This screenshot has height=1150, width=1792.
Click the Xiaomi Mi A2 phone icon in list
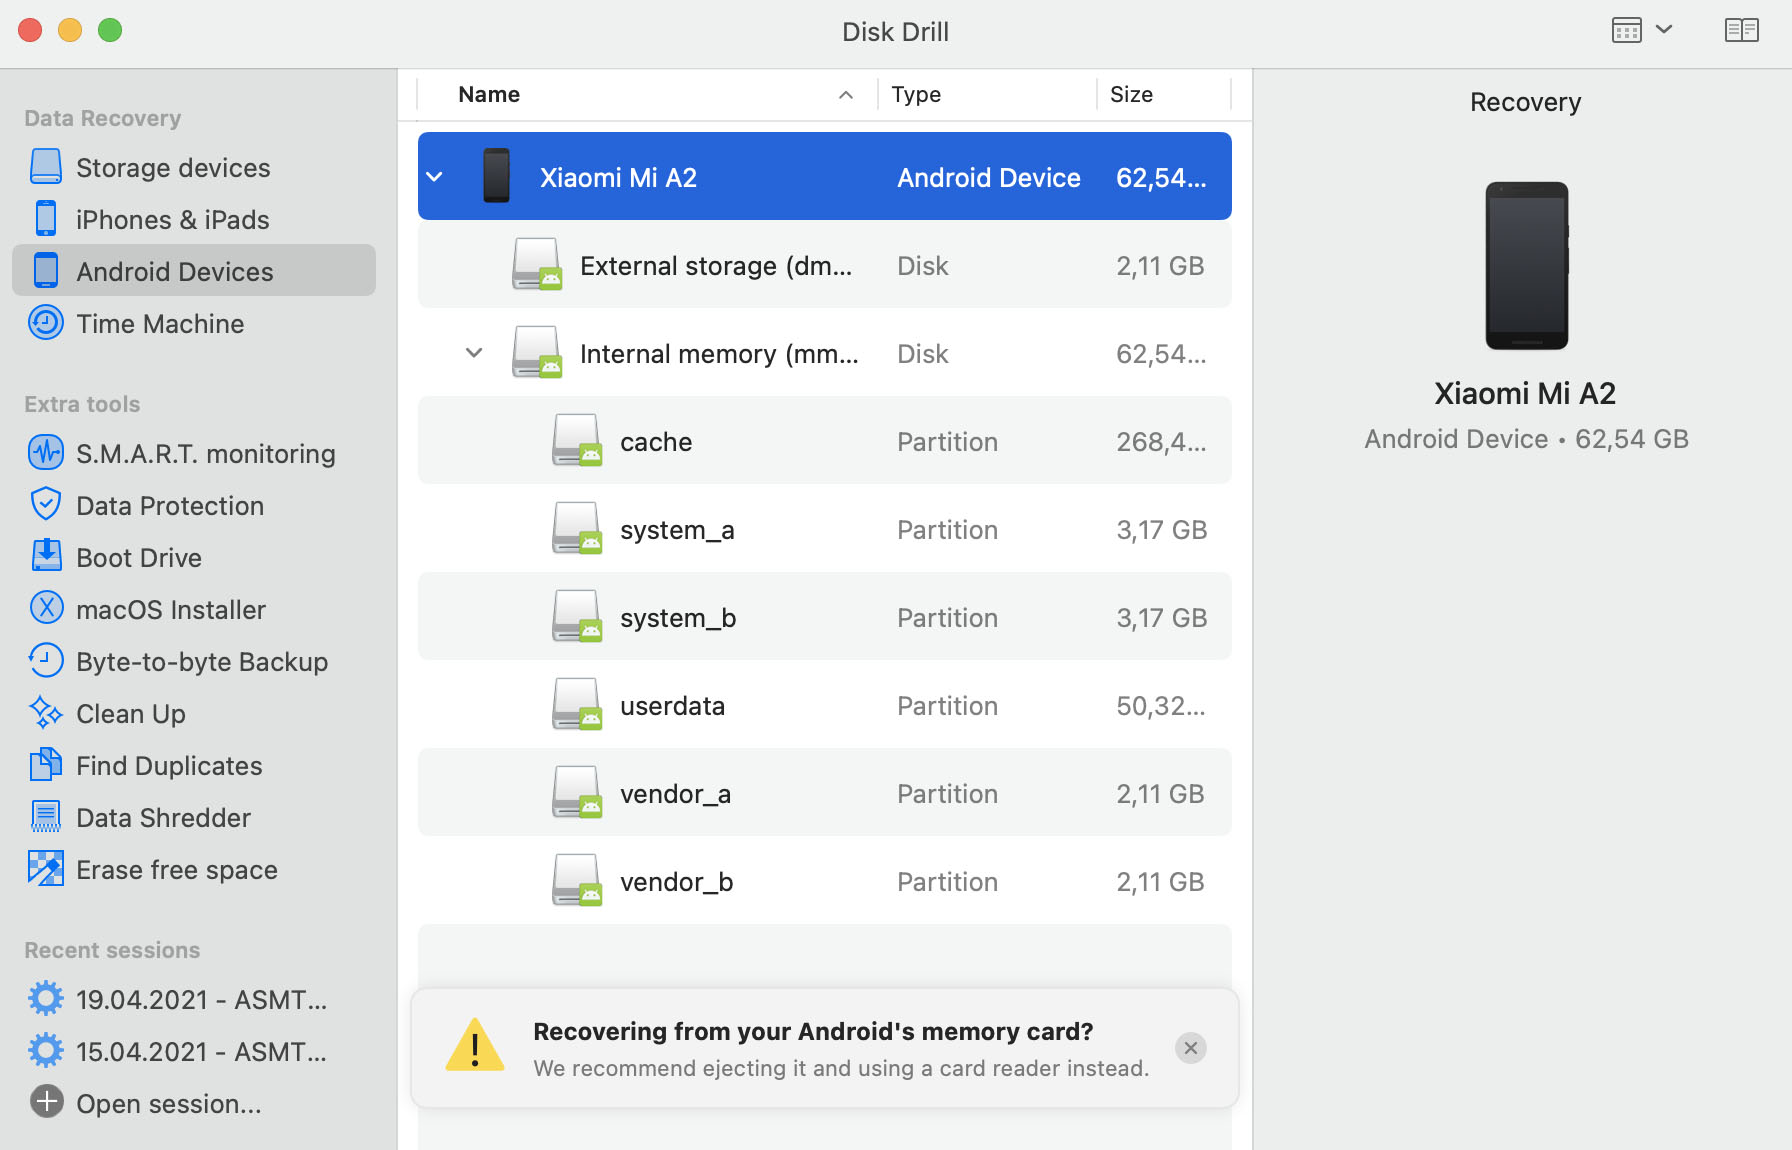[x=496, y=176]
